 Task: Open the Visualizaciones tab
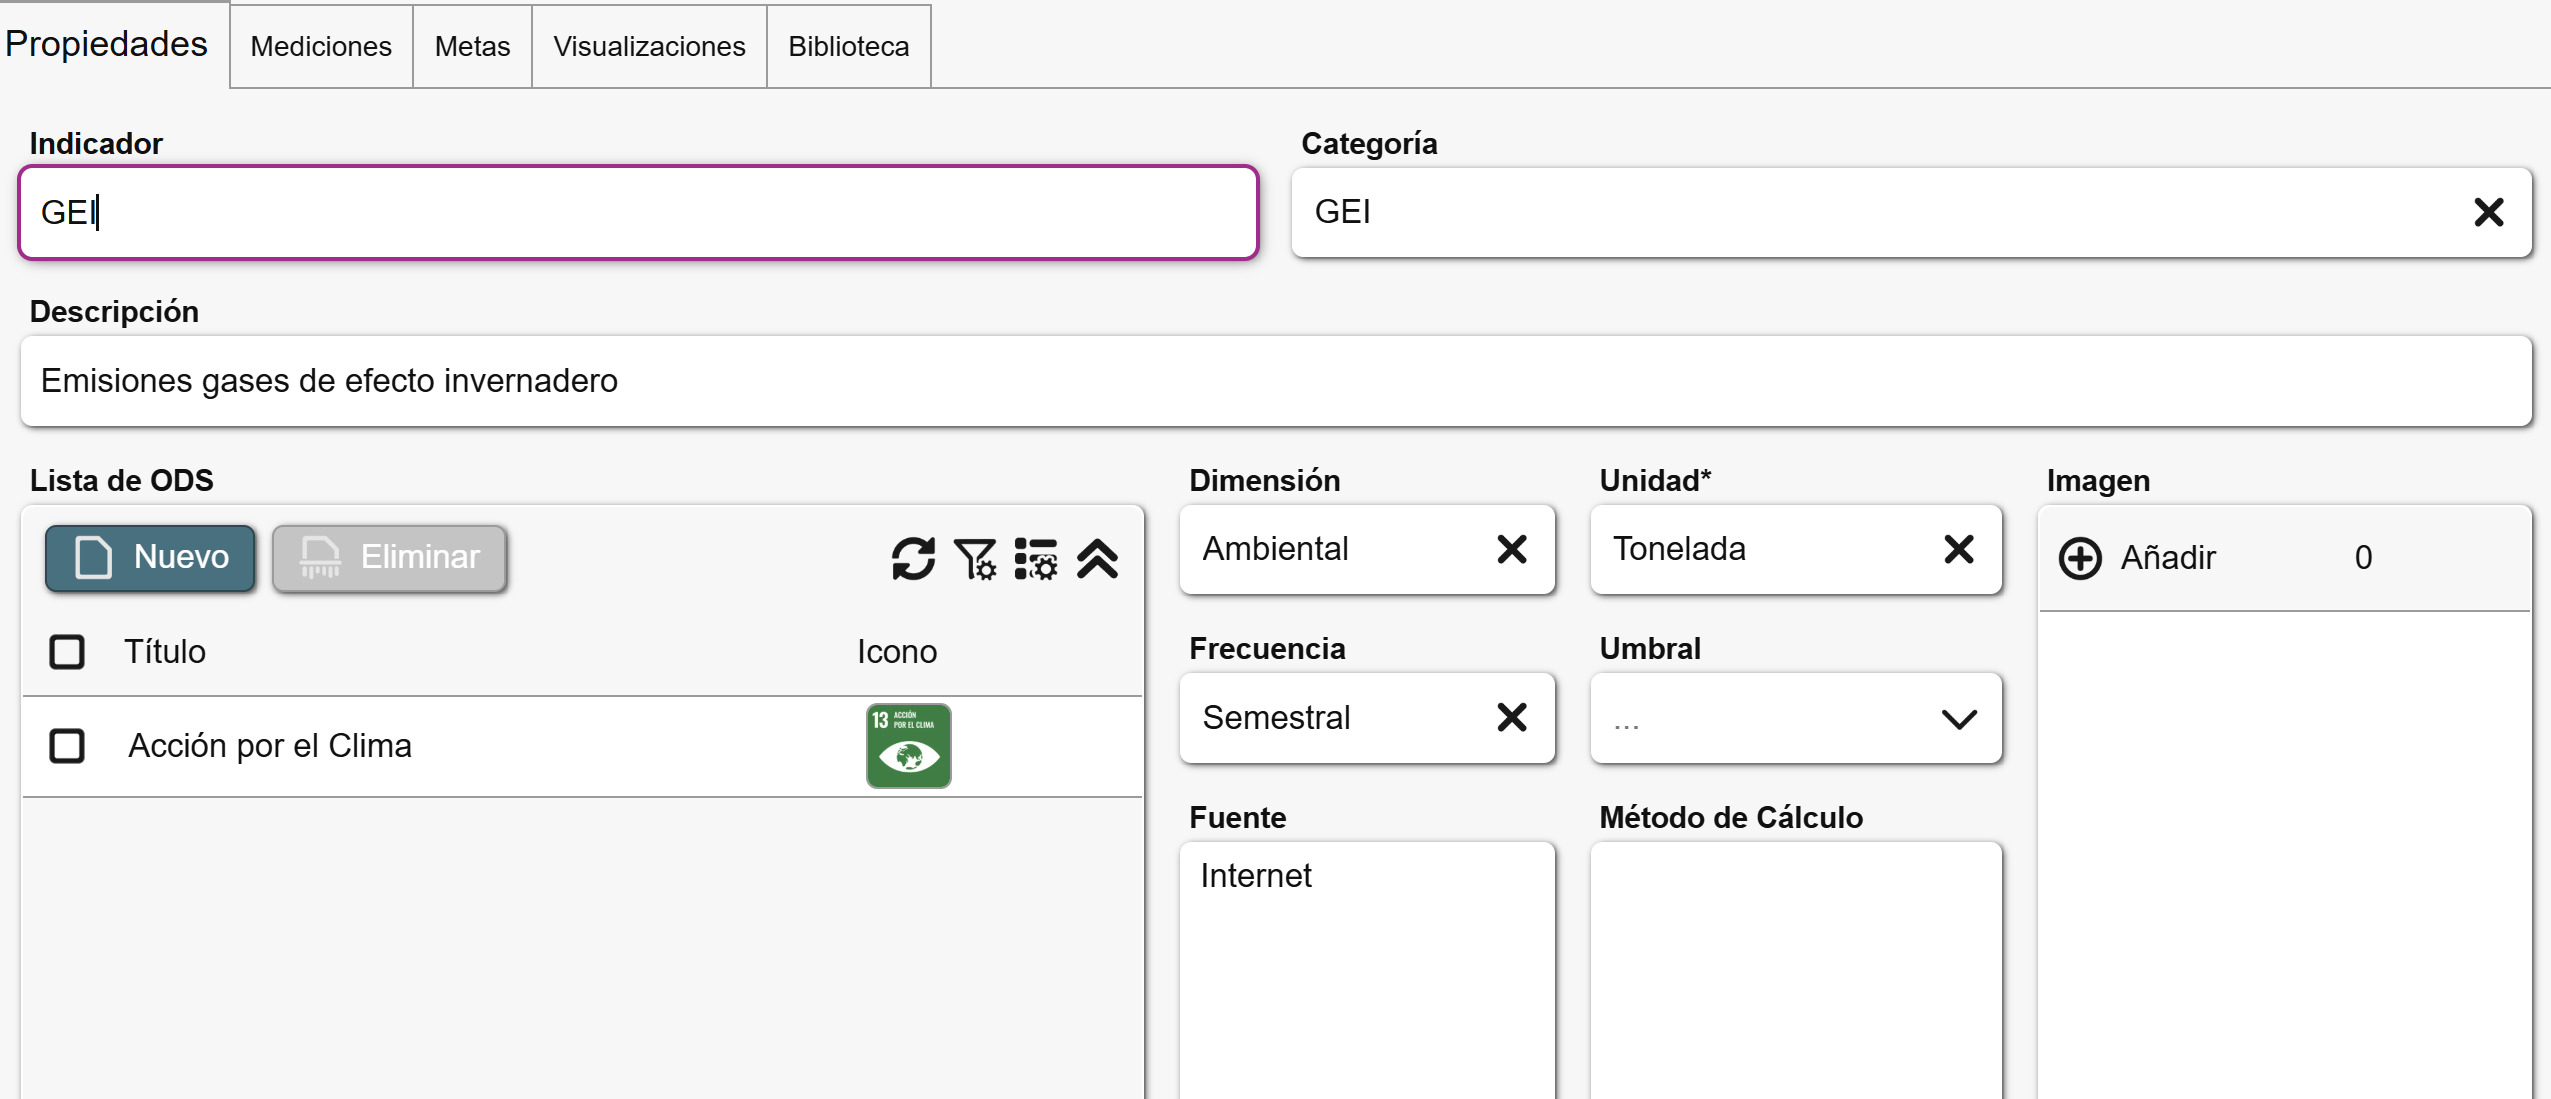648,47
